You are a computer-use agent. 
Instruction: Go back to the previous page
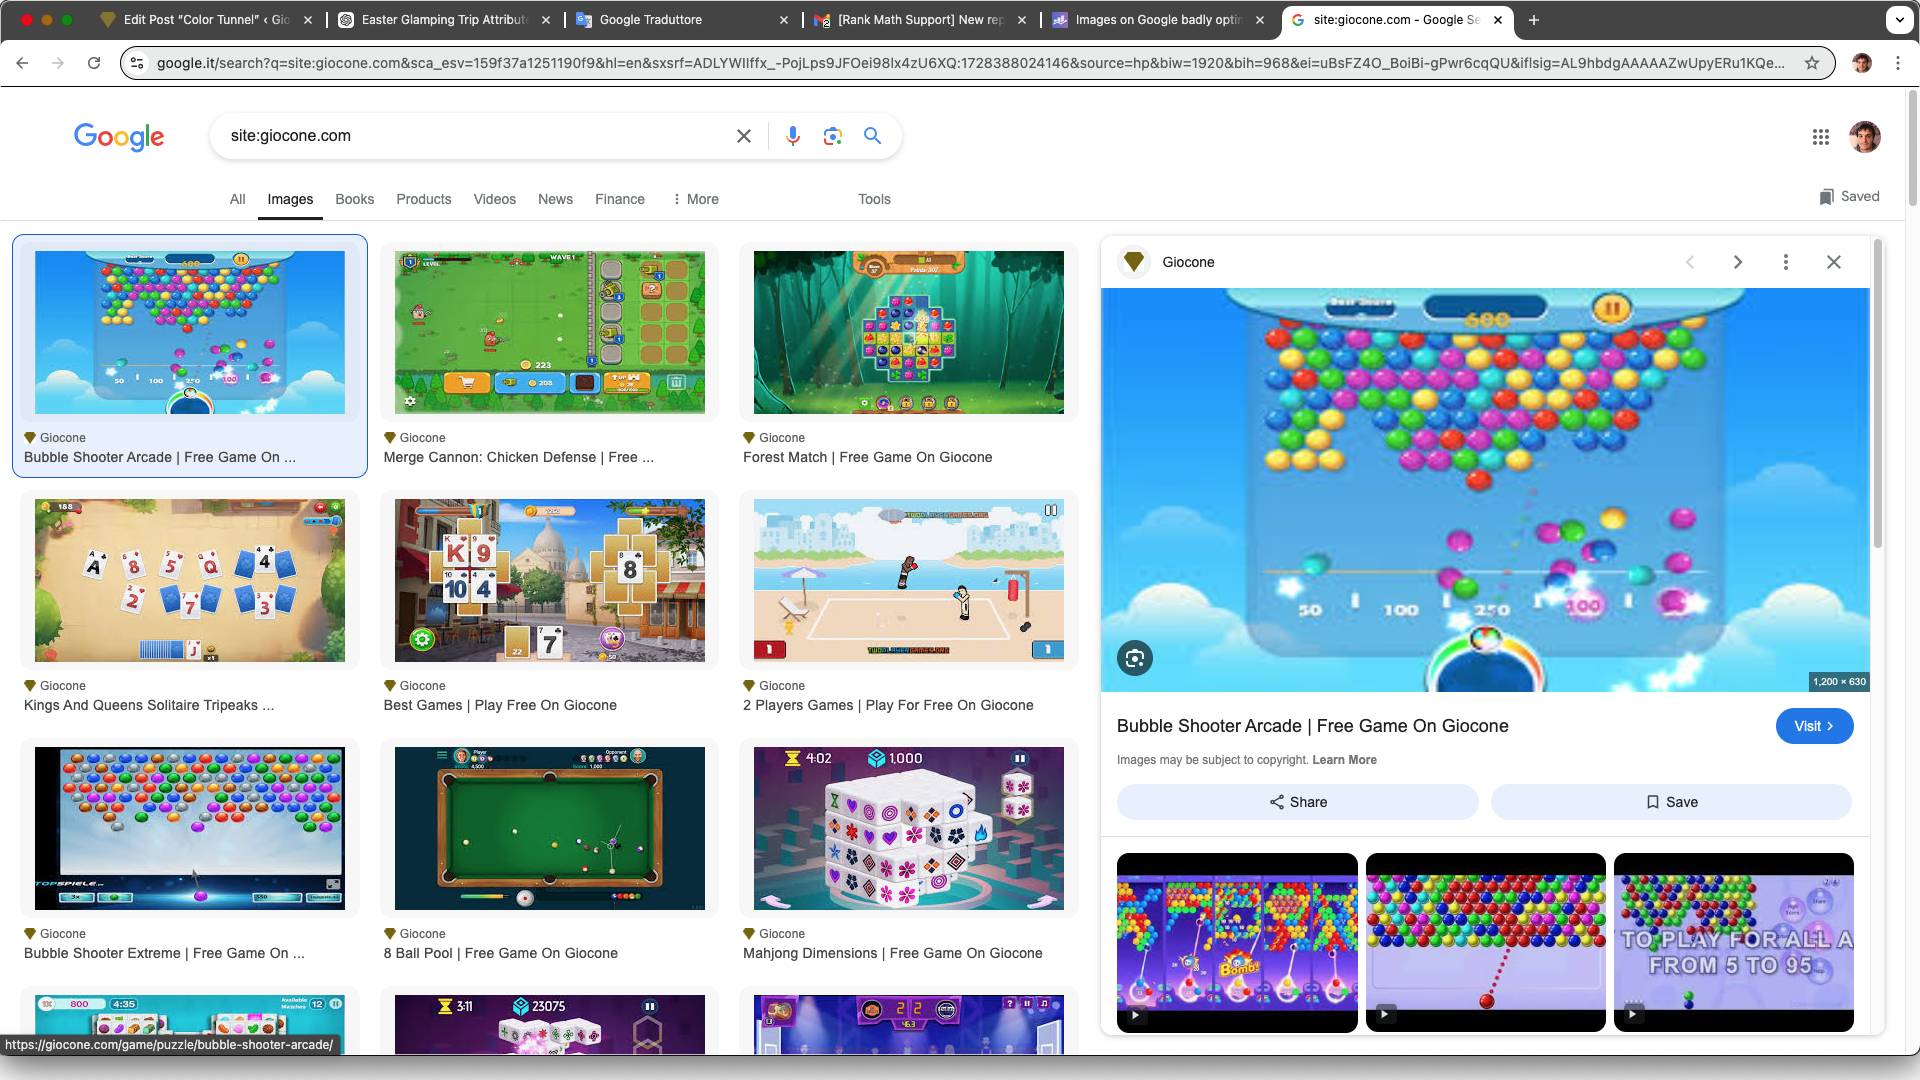[x=22, y=63]
